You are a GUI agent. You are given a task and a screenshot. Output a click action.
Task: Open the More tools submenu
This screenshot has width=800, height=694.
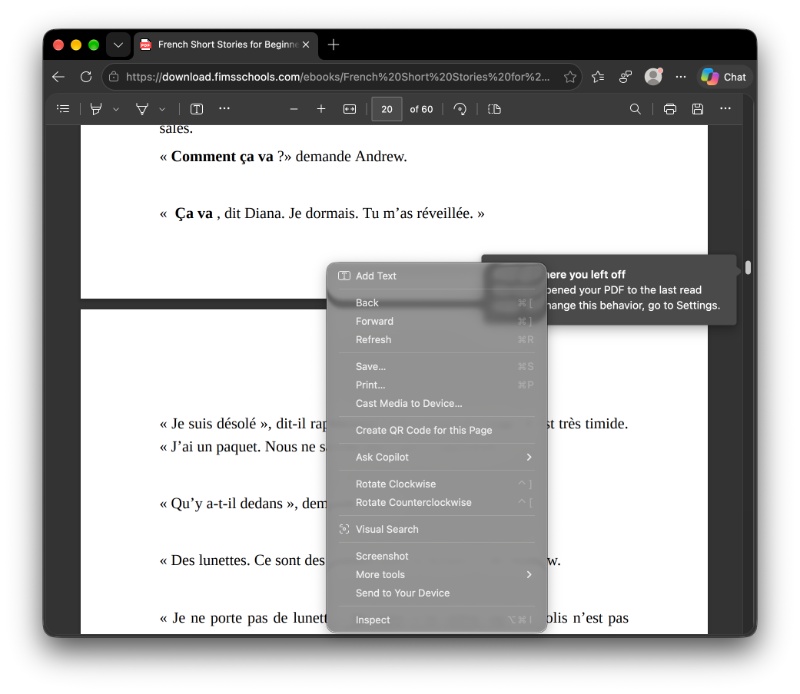437,575
